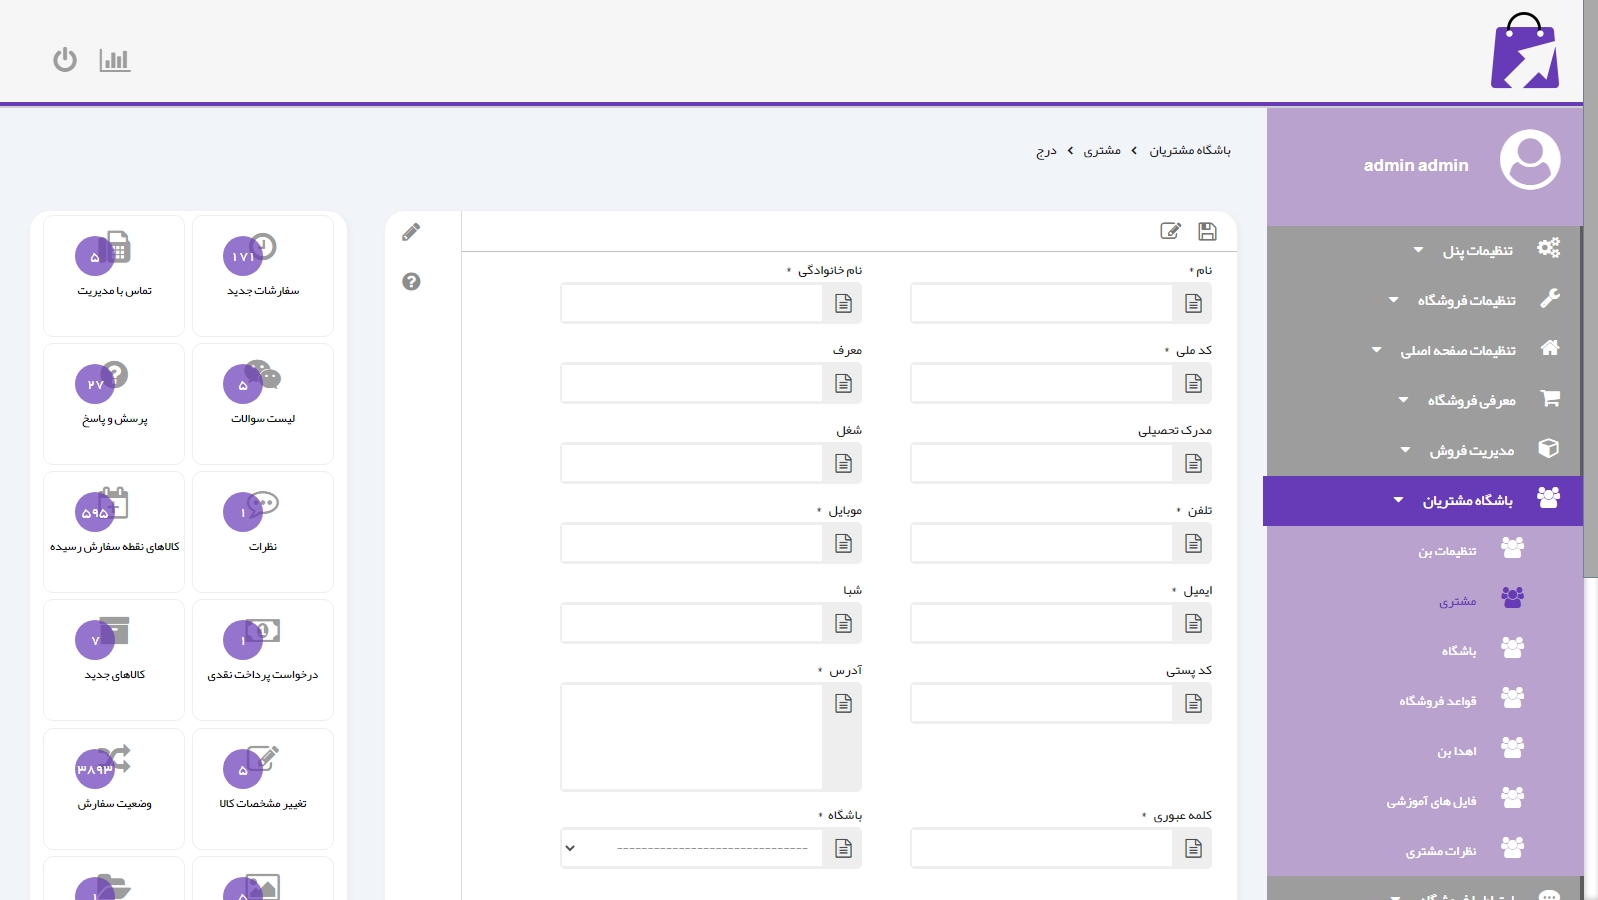Expand تنظیمات پنل sidebar menu
This screenshot has width=1598, height=900.
tap(1477, 250)
